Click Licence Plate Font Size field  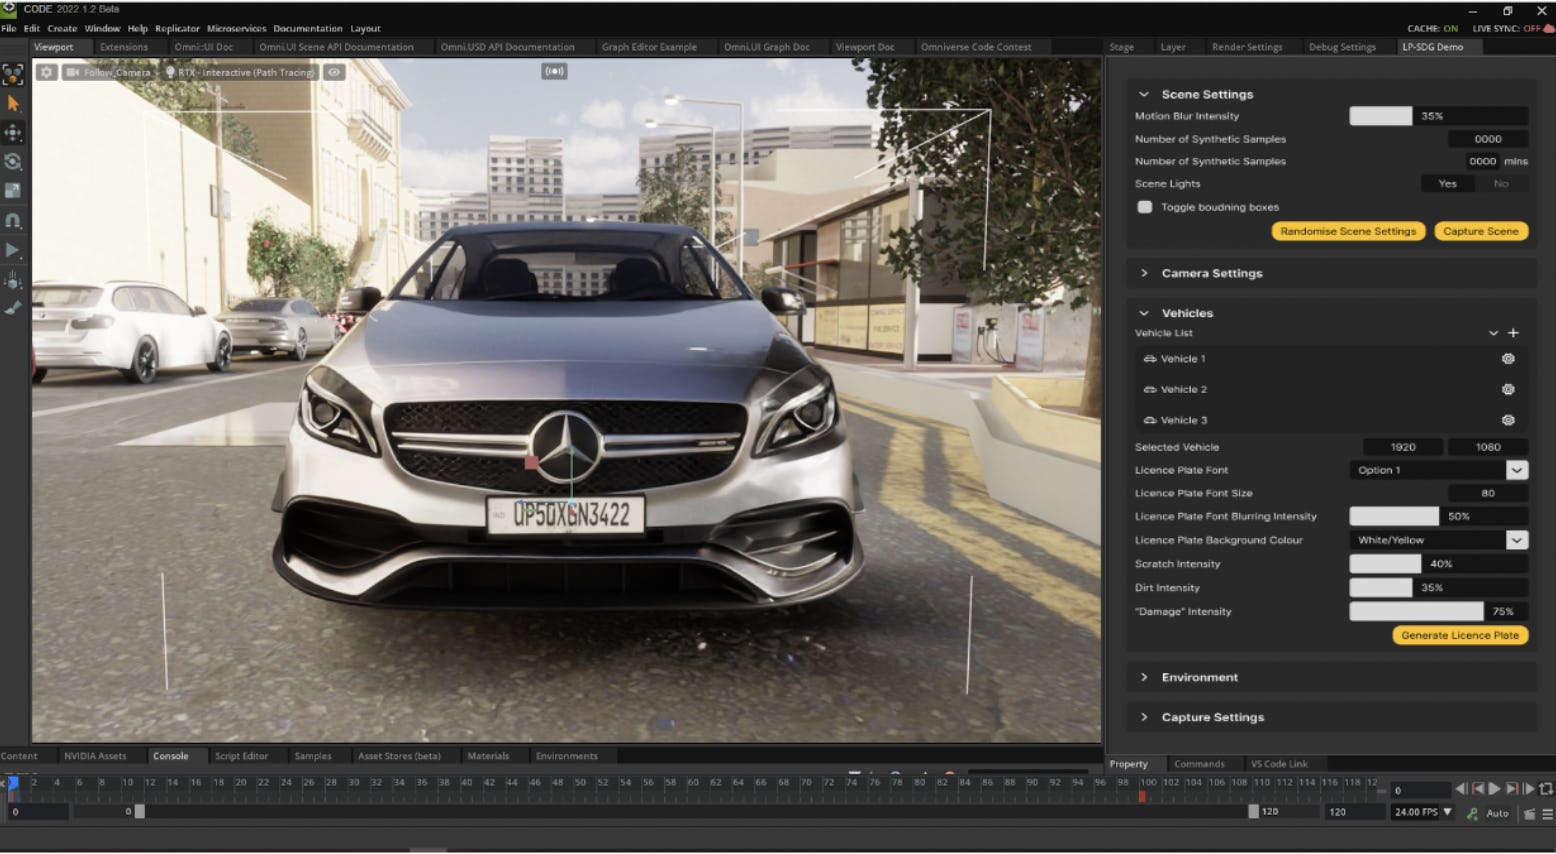[1487, 493]
